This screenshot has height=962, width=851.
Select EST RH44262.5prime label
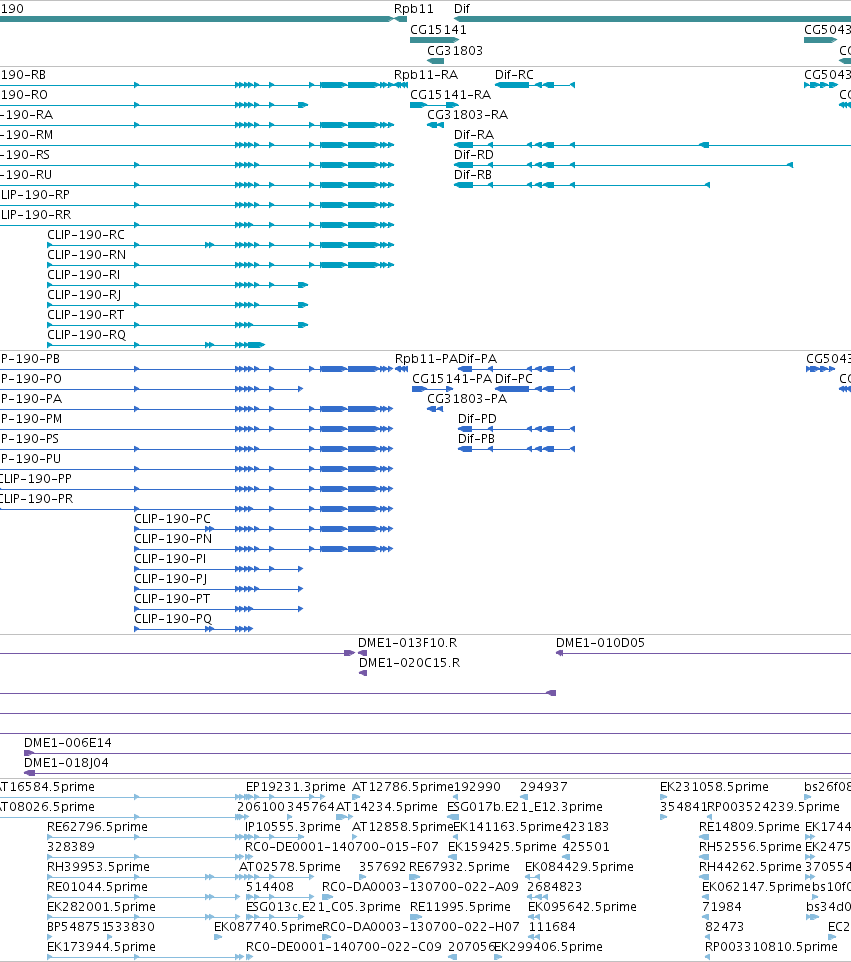click(x=750, y=866)
